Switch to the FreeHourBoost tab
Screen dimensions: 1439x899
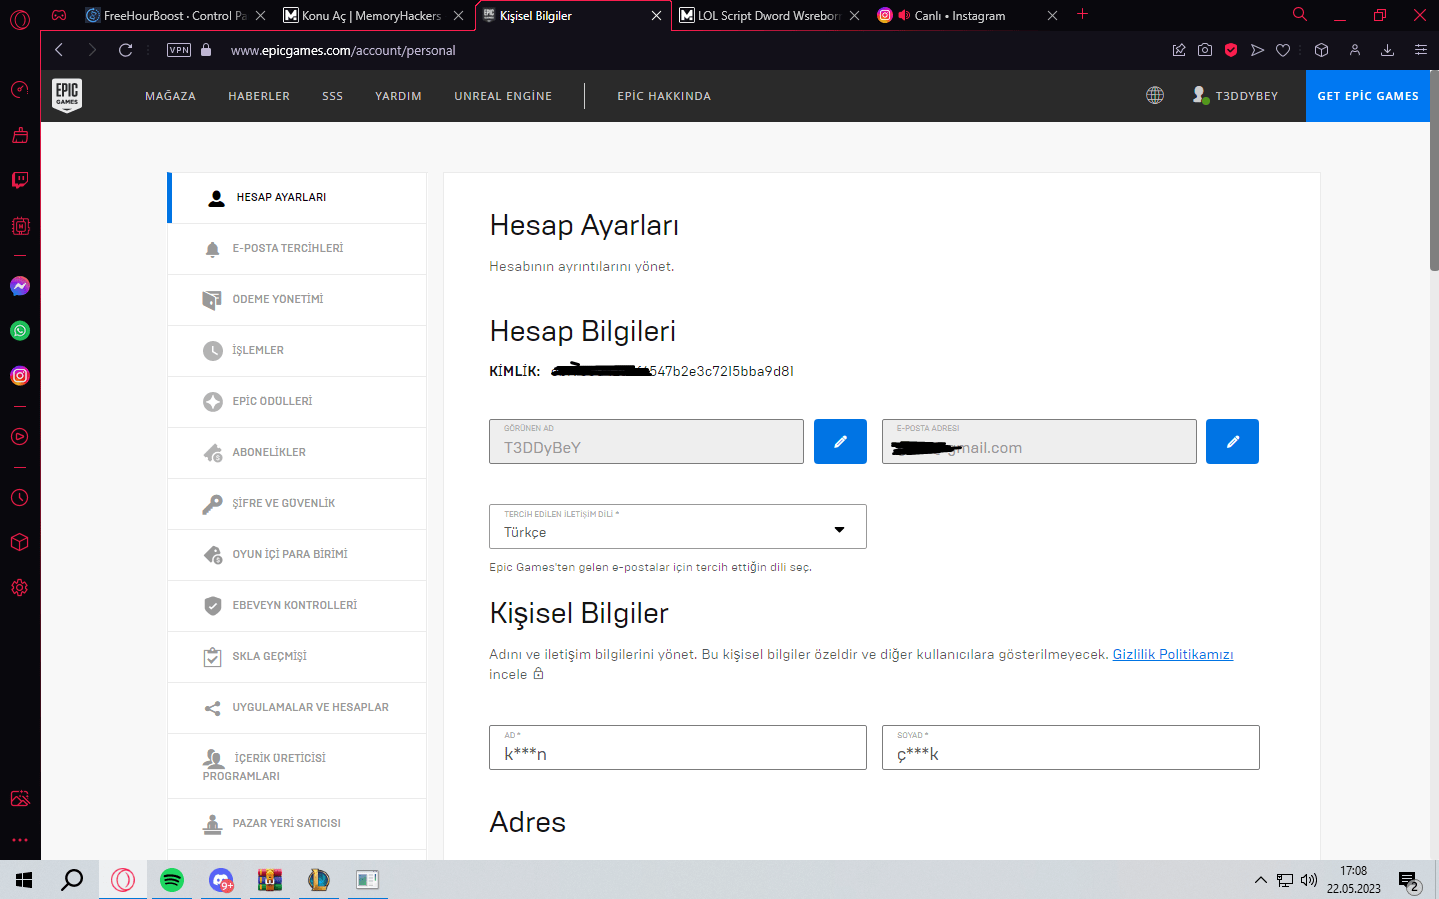pos(176,15)
